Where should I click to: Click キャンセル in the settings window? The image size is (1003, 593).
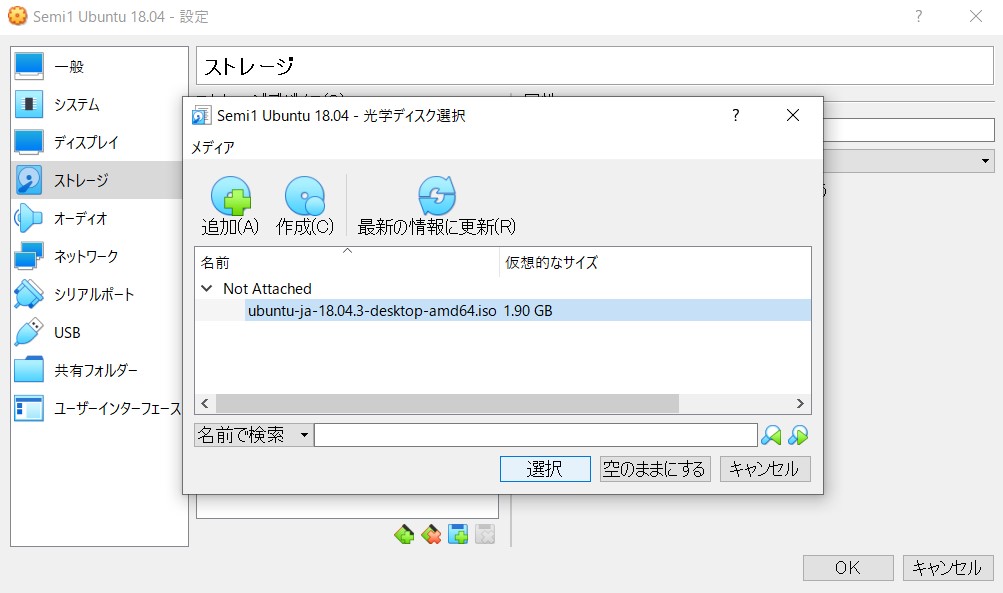pyautogui.click(x=948, y=567)
